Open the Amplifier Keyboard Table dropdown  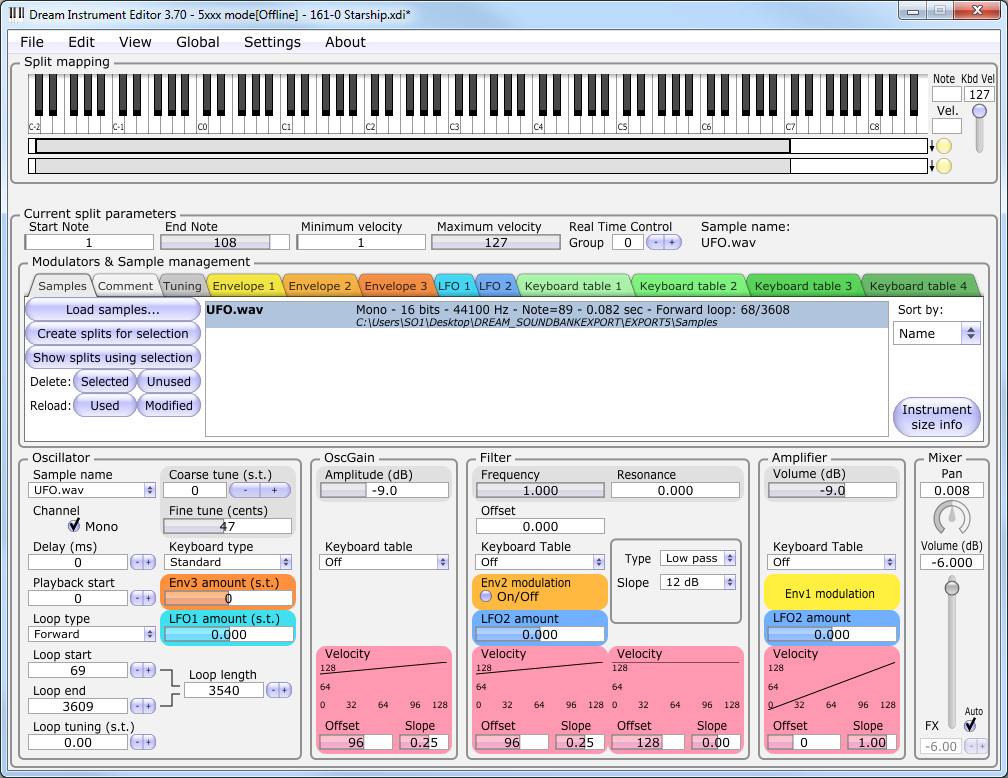click(831, 562)
